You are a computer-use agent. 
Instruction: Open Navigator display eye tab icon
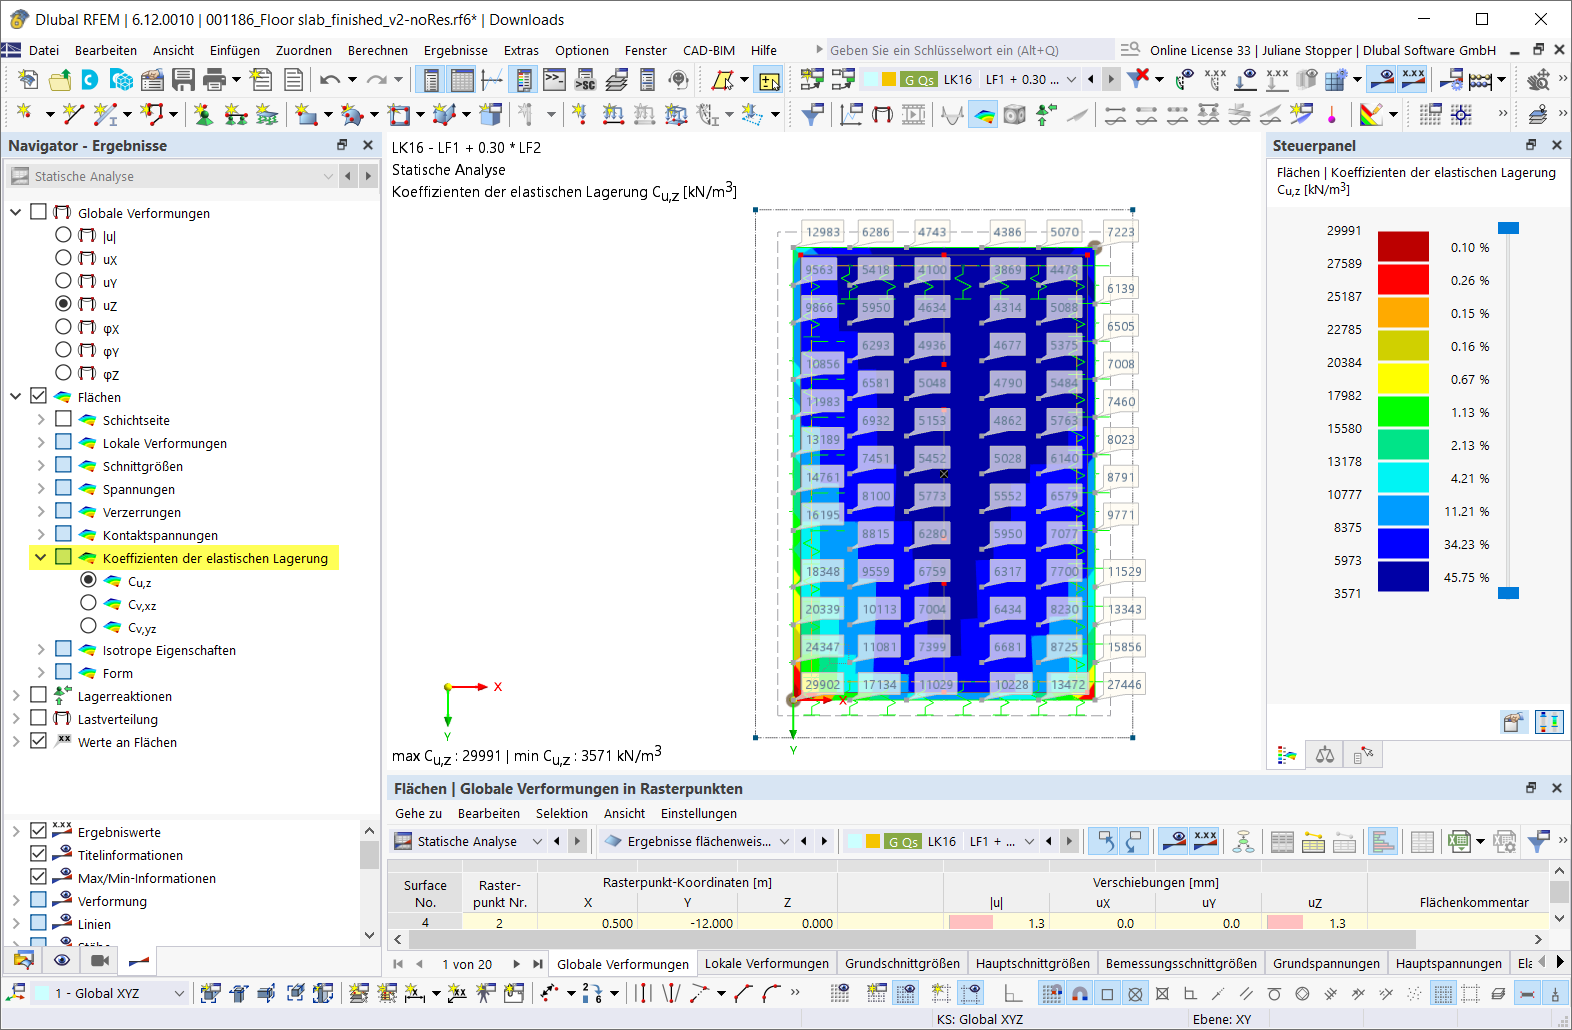tap(62, 961)
